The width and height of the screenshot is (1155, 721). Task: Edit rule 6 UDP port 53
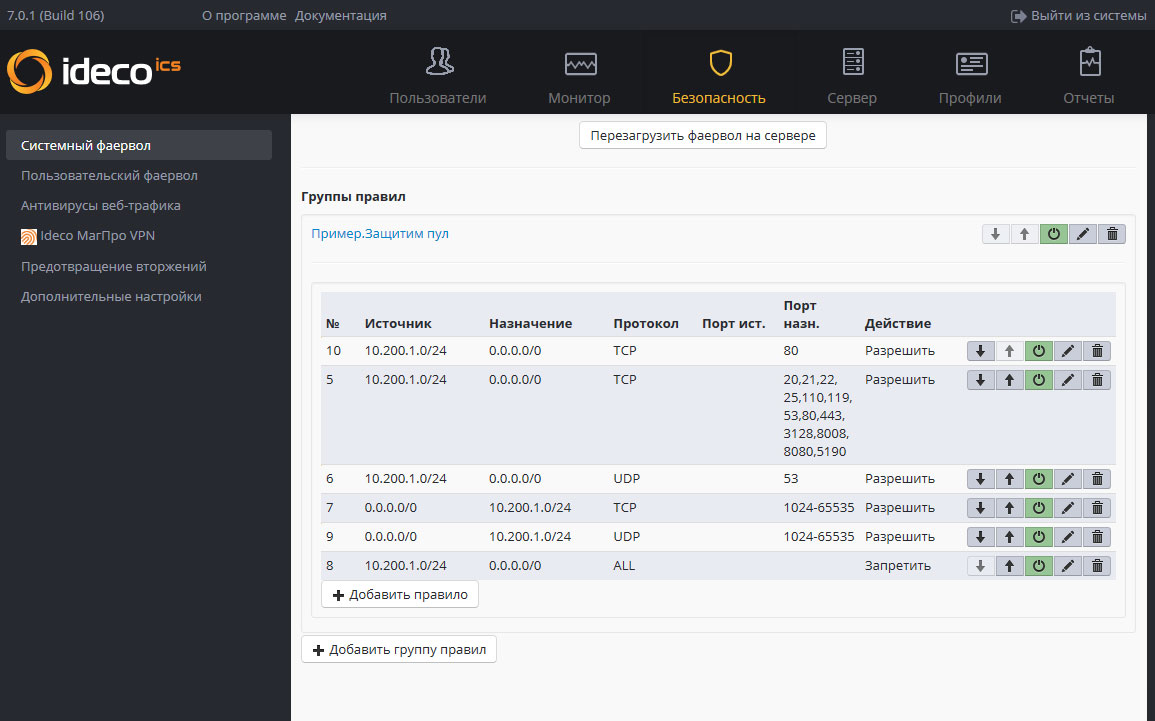(1068, 479)
